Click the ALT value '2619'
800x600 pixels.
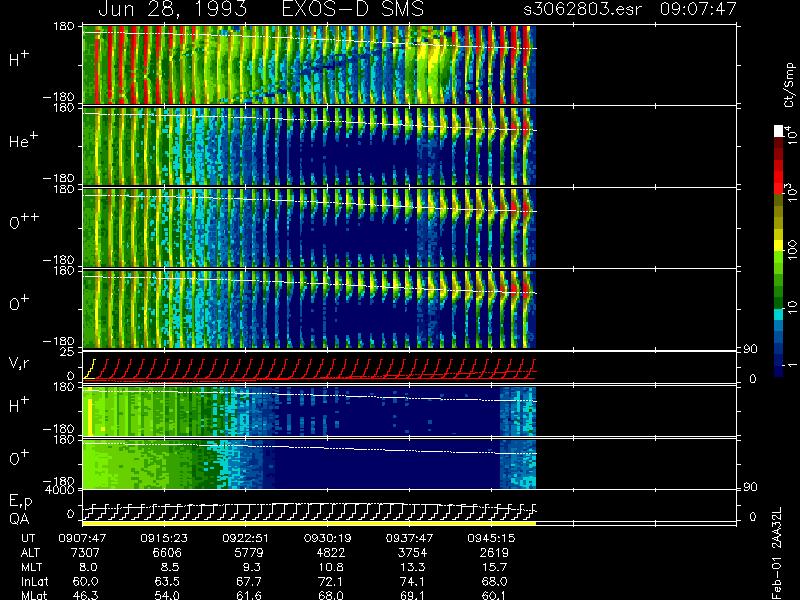[494, 553]
